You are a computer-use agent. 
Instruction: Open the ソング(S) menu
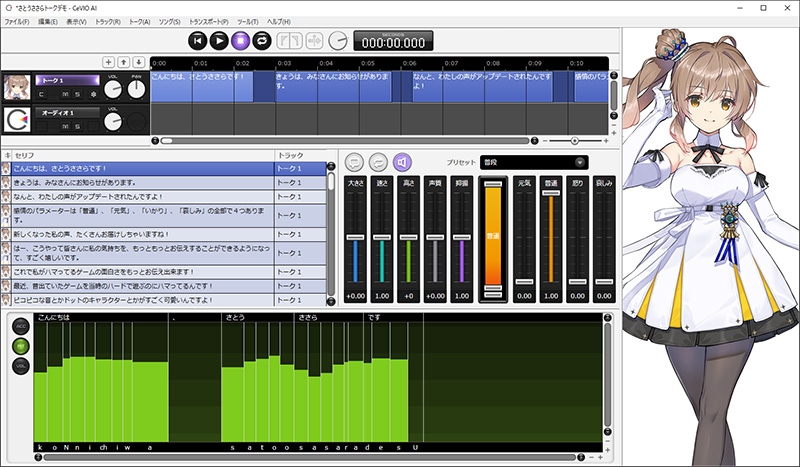[169, 22]
